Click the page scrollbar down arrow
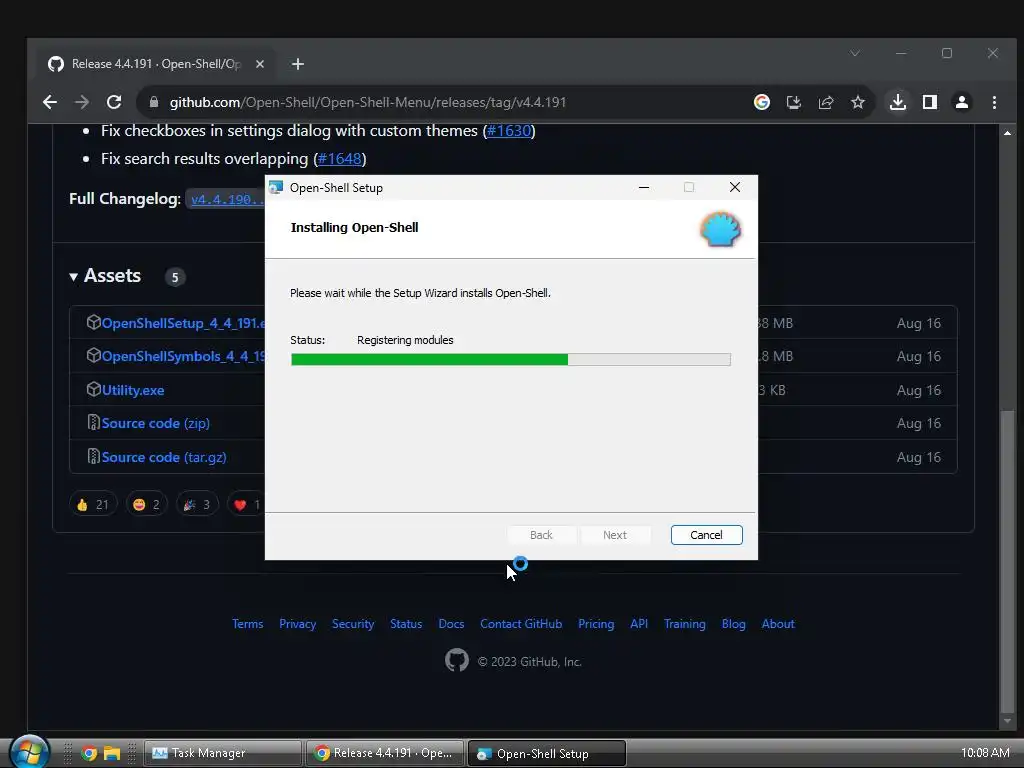 pyautogui.click(x=1007, y=722)
